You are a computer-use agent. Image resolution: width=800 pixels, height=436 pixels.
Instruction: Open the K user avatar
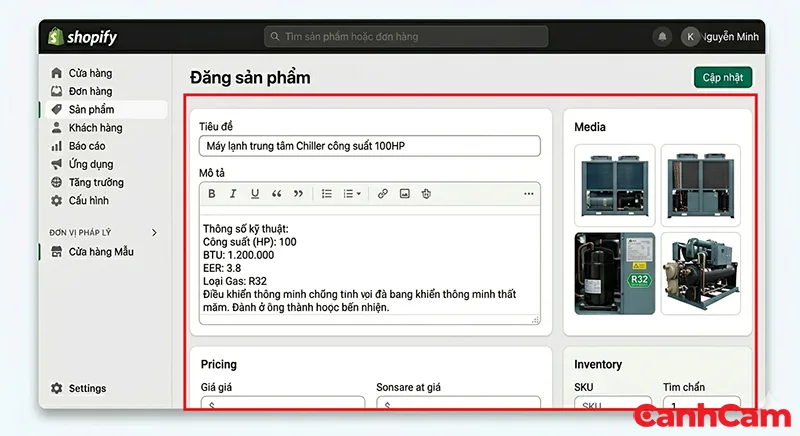pos(690,37)
